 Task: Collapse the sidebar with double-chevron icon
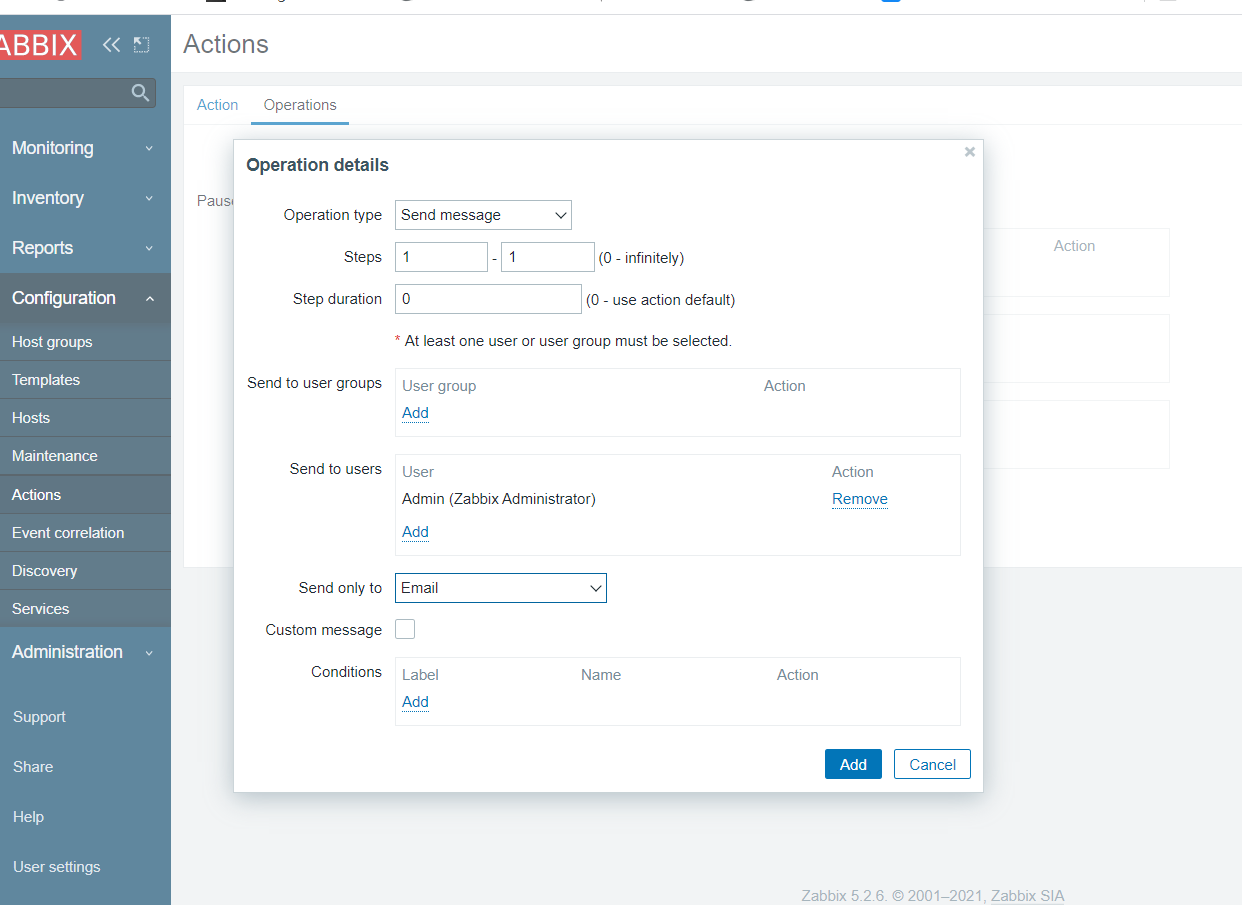pos(111,45)
